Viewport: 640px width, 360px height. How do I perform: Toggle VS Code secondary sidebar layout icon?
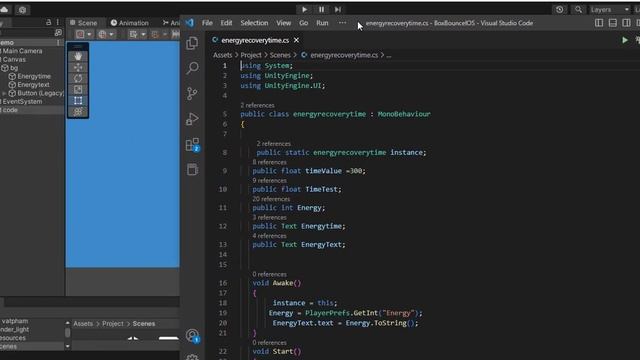[626, 23]
